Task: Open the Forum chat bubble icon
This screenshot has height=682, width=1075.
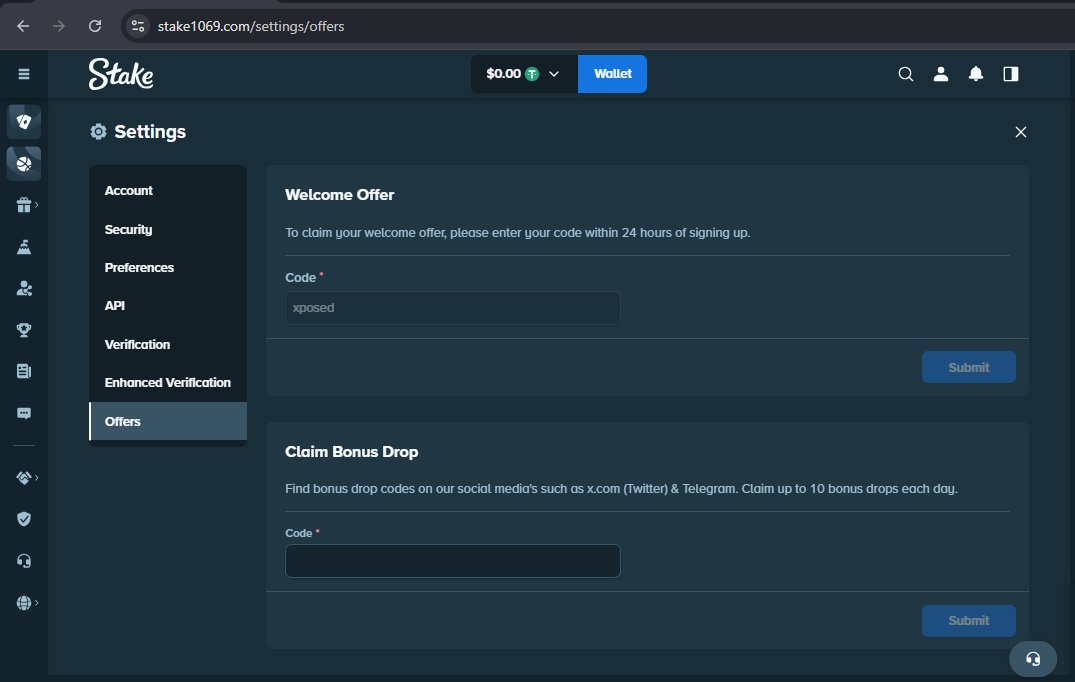Action: pyautogui.click(x=24, y=413)
